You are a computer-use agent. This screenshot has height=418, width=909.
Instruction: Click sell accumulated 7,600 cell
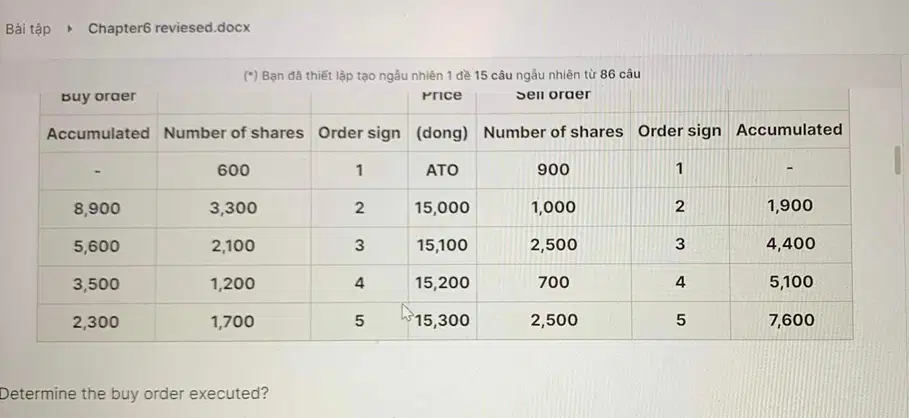point(791,320)
